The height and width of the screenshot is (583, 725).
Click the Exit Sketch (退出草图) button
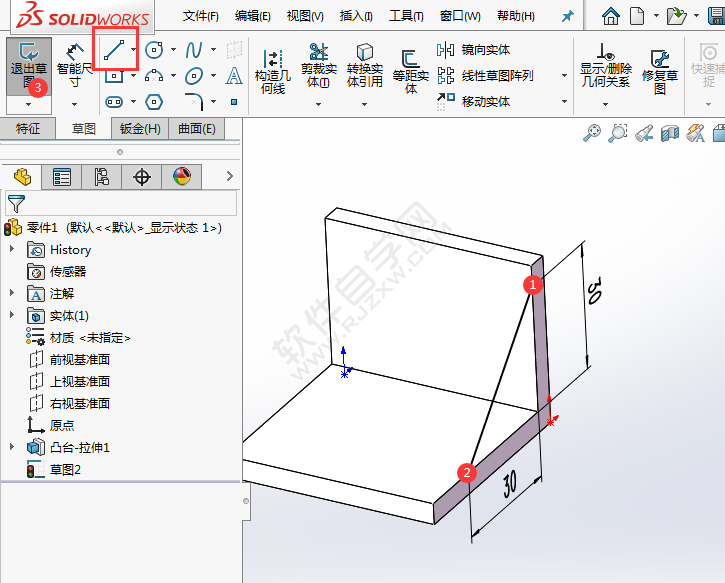tap(29, 66)
